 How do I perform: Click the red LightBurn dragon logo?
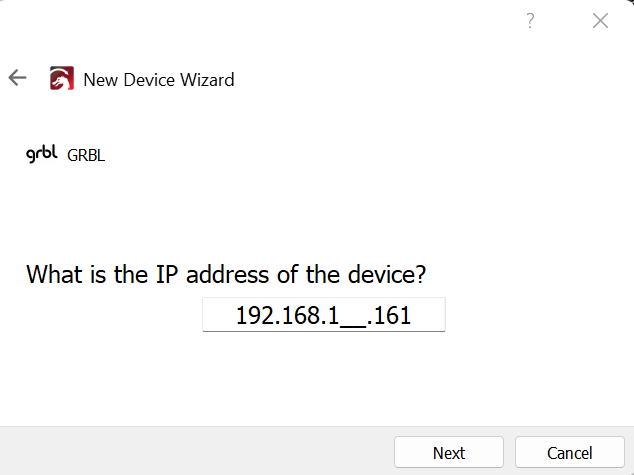click(62, 79)
